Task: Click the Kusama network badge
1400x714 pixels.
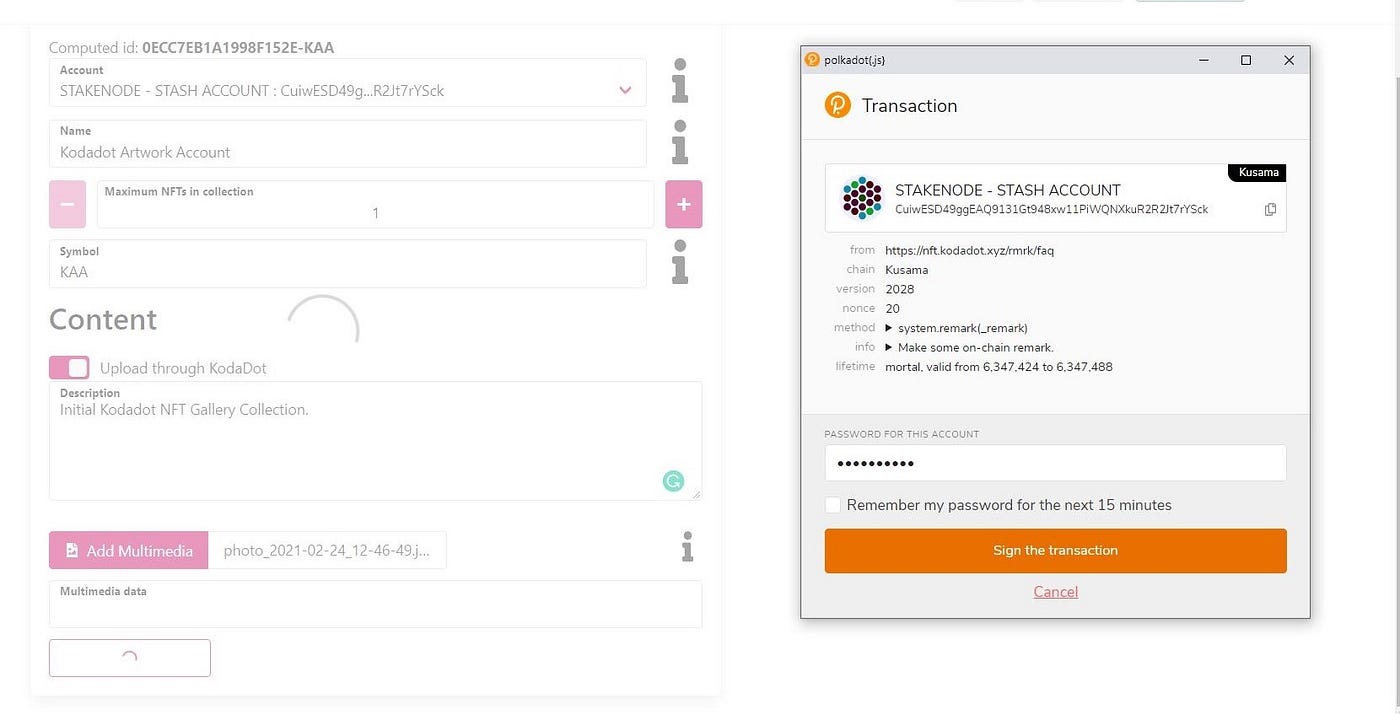Action: tap(1257, 172)
